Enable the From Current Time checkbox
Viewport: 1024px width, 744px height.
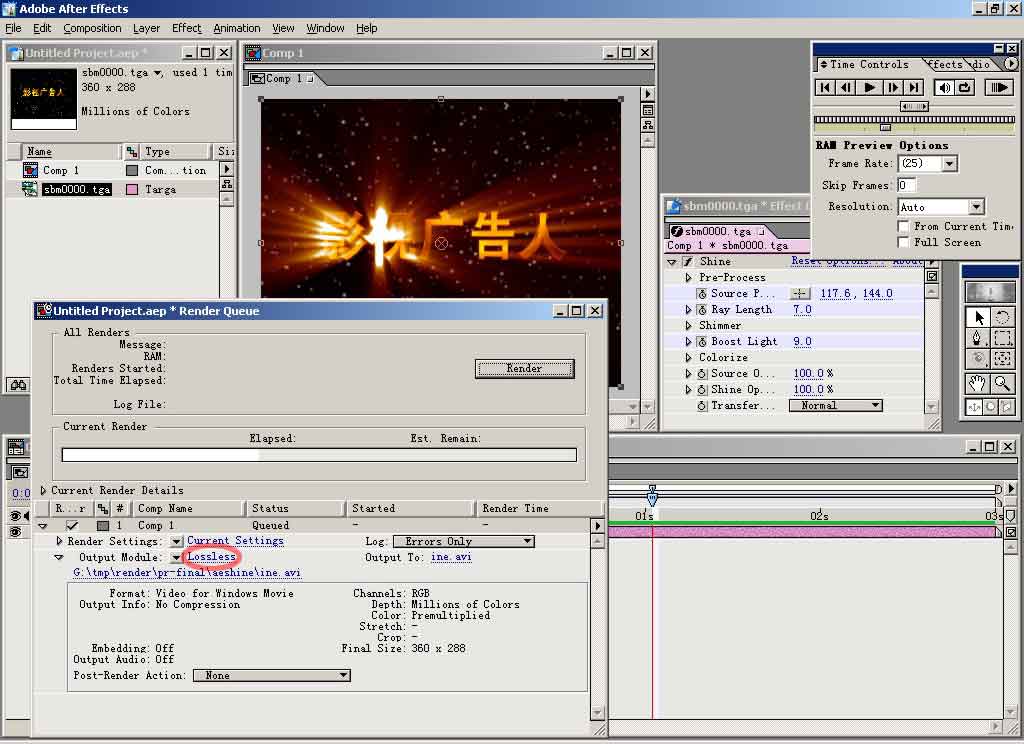904,227
